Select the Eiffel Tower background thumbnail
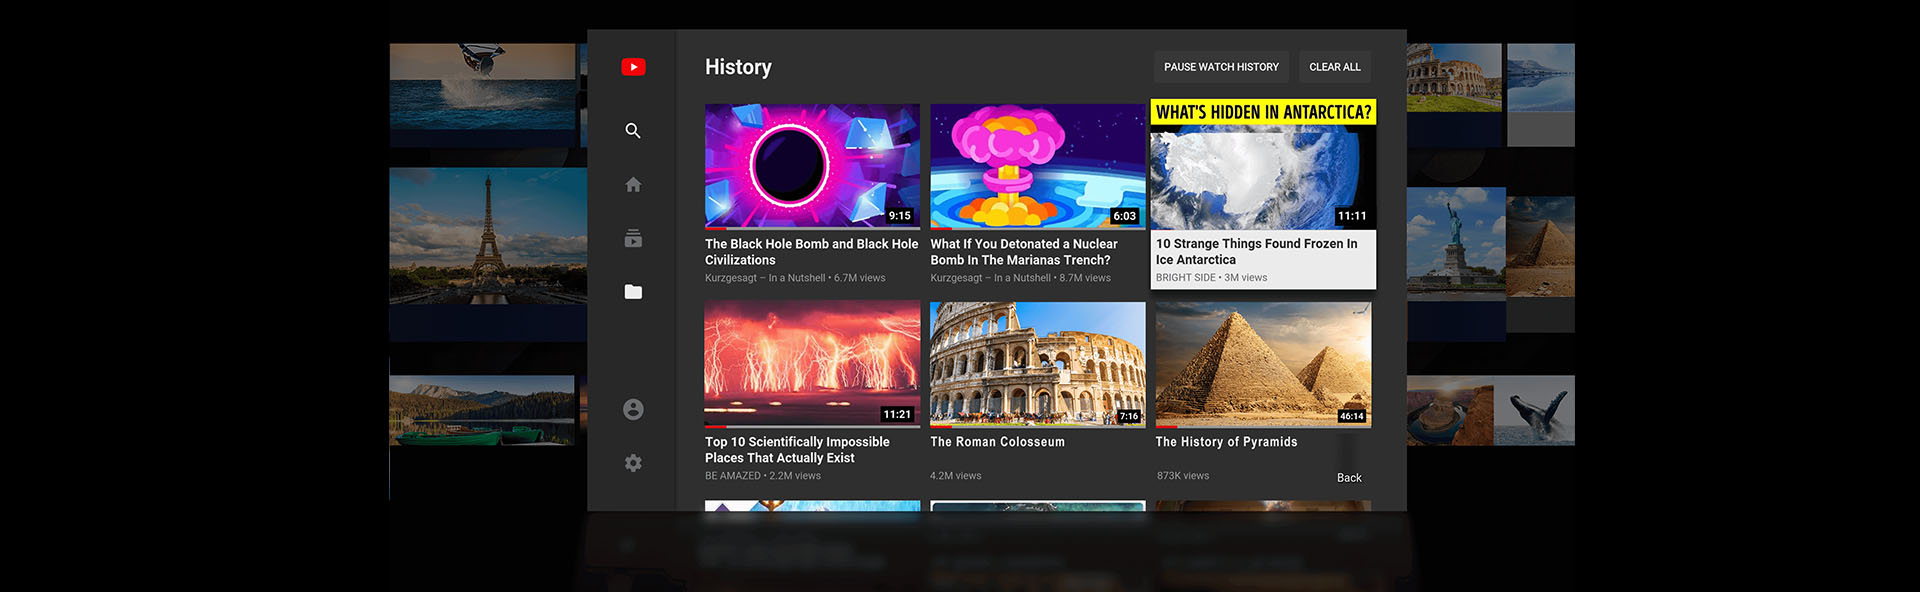1920x592 pixels. coord(488,236)
